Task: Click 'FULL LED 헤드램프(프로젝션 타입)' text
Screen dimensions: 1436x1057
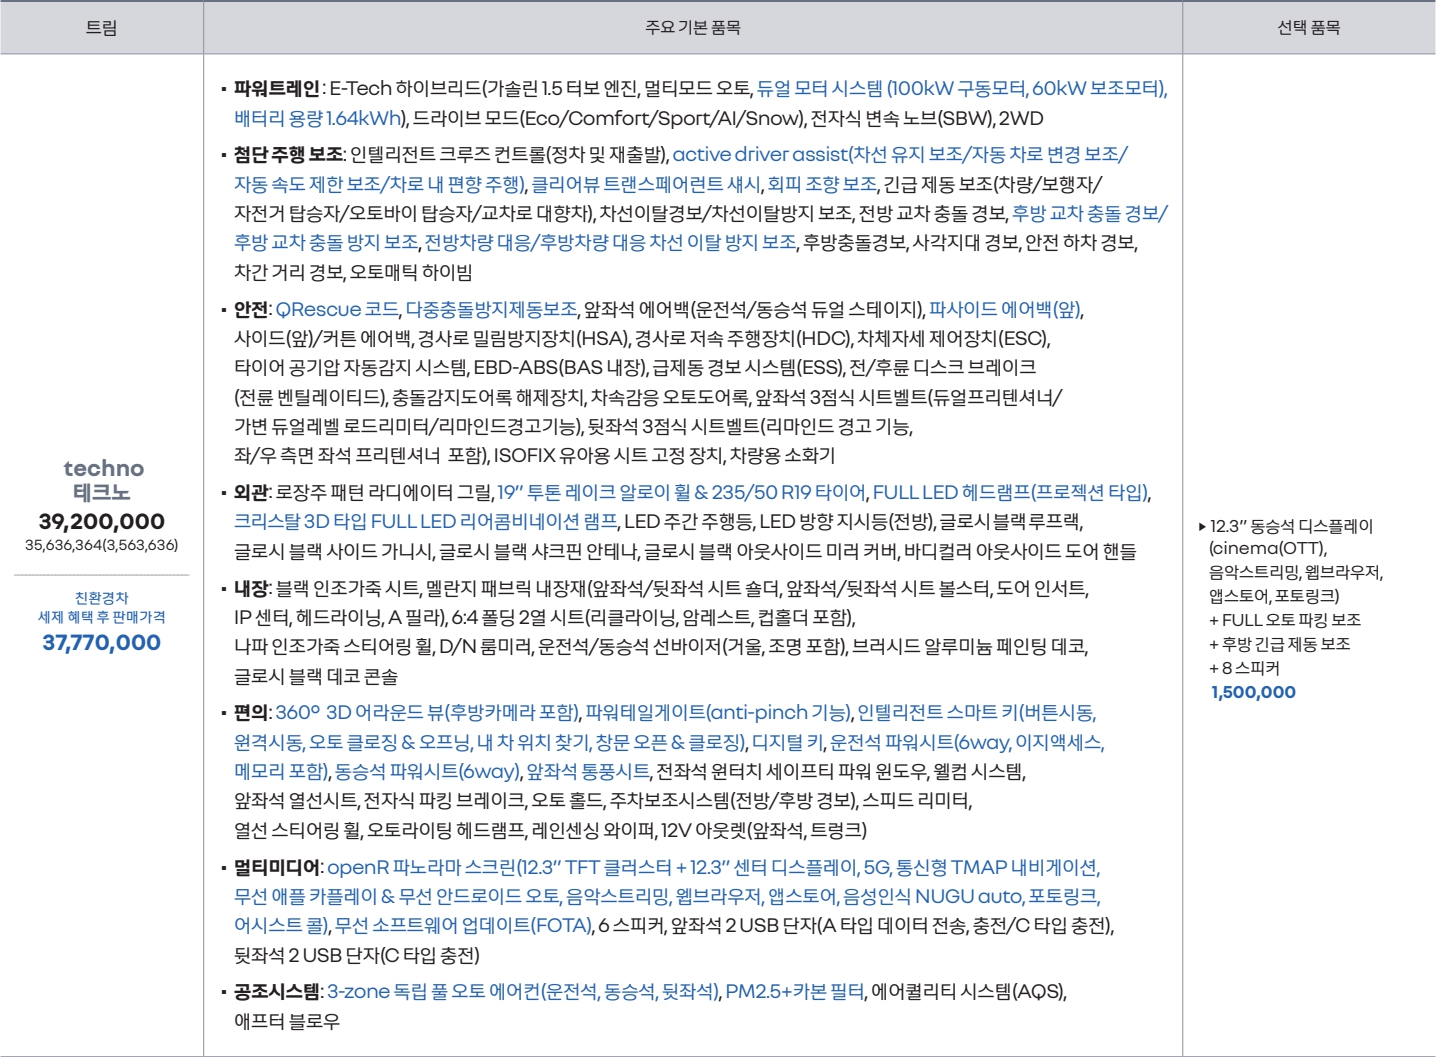Action: point(1010,493)
